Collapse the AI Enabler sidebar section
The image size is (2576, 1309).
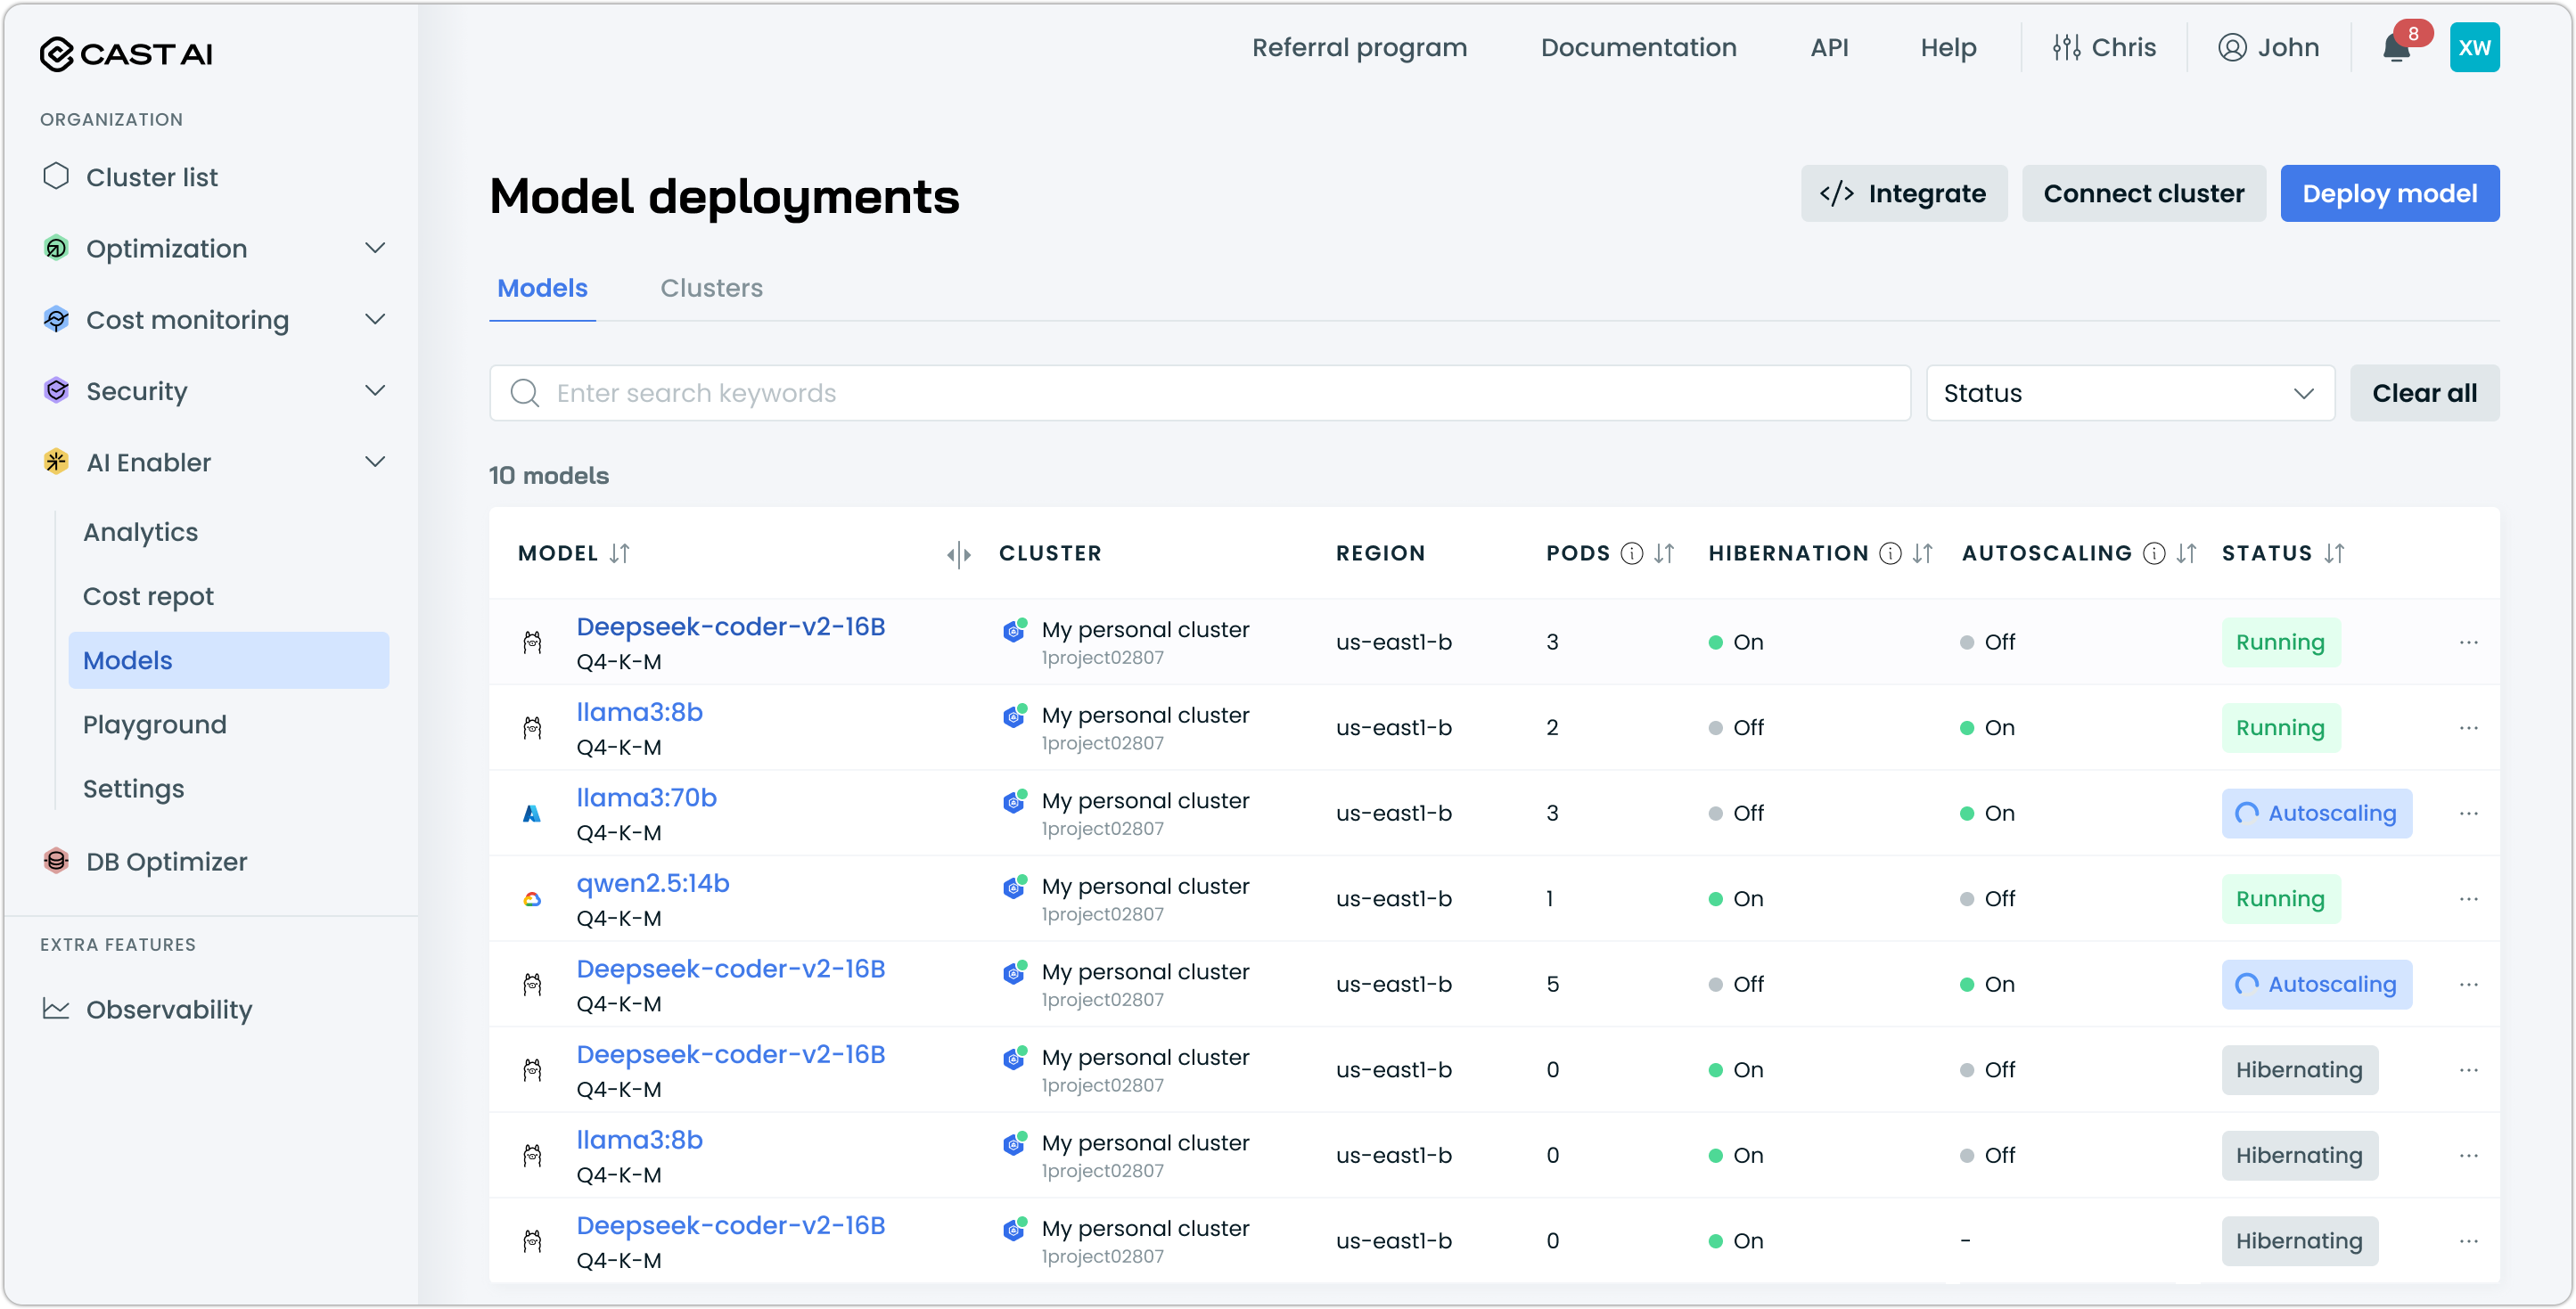tap(375, 462)
